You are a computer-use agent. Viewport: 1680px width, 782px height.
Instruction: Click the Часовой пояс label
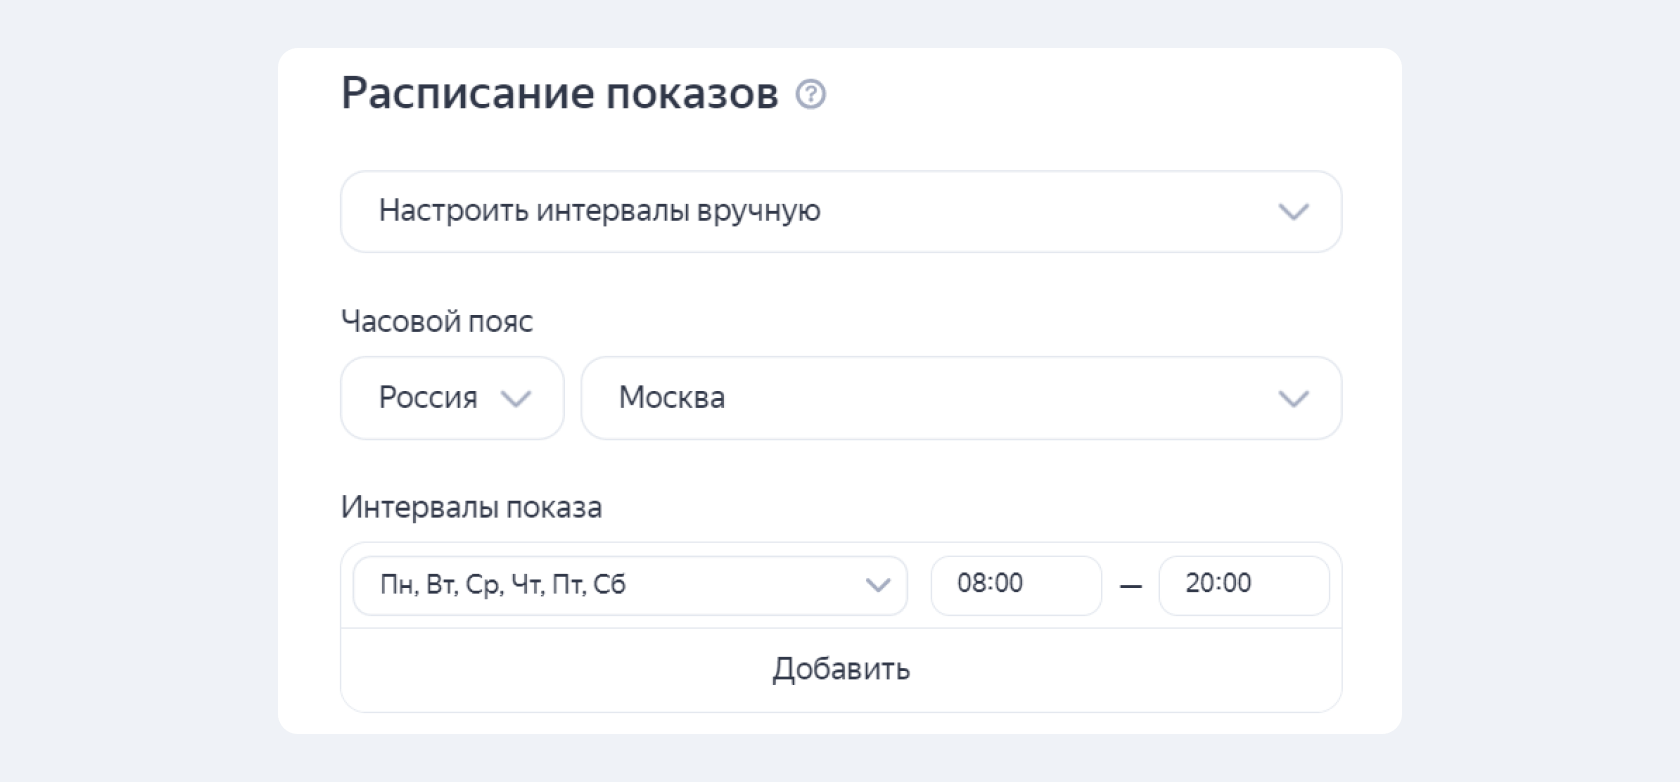coord(437,322)
